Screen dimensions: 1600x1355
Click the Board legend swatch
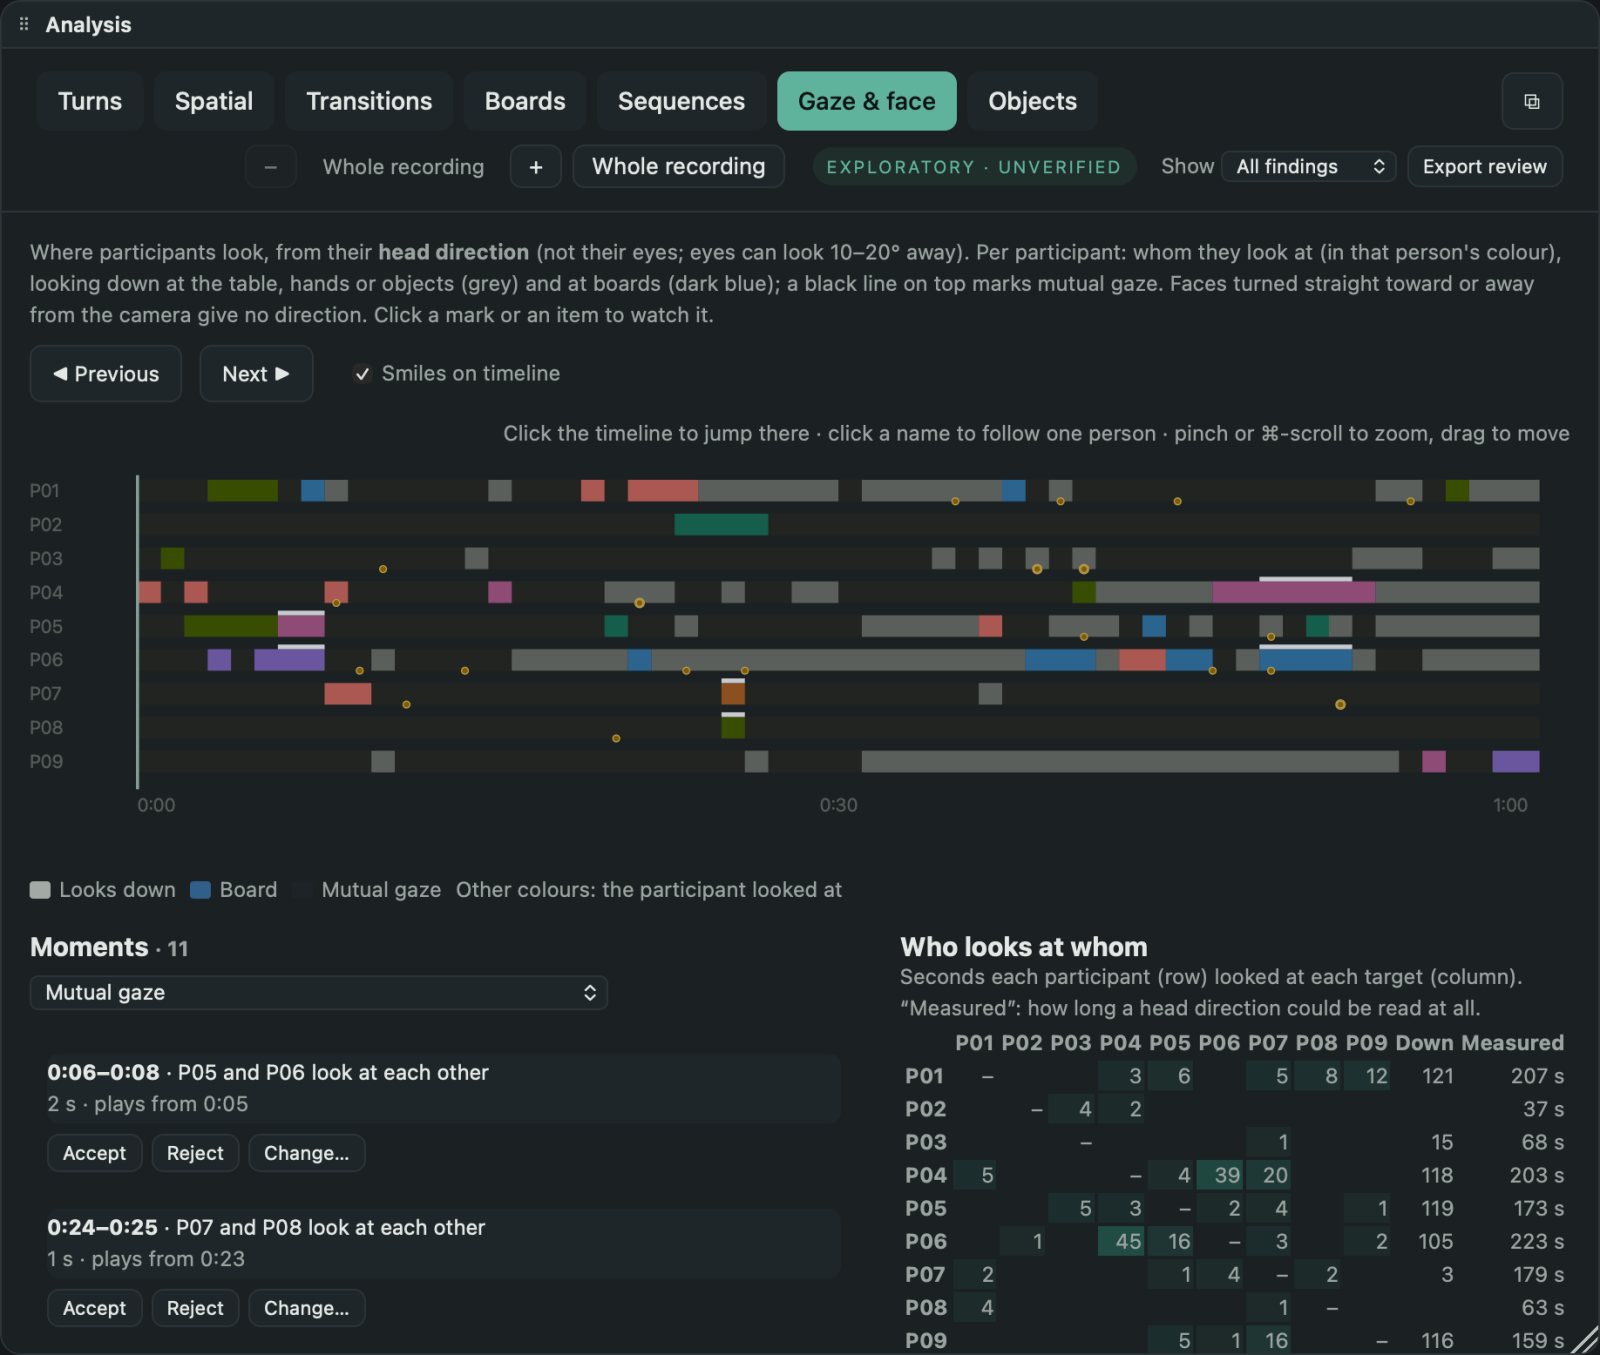[200, 890]
